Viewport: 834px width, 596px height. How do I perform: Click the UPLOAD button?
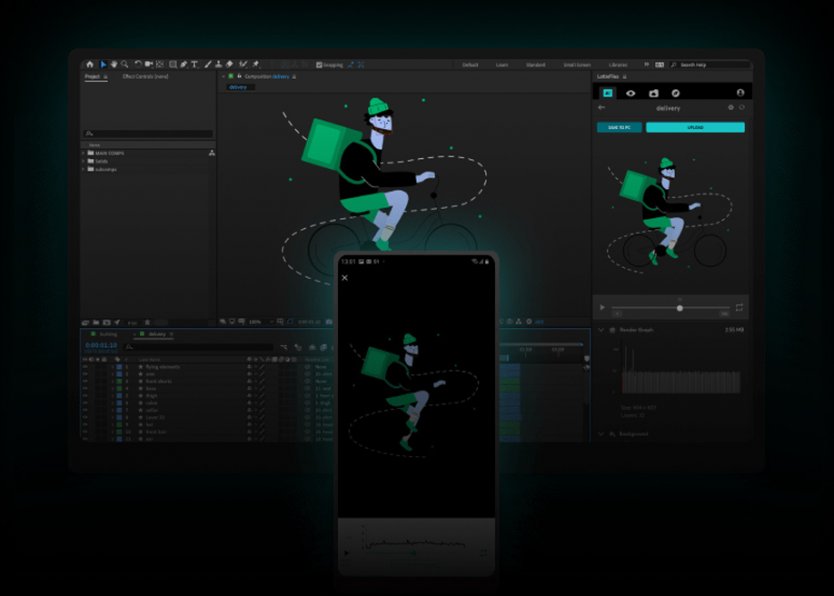[x=696, y=127]
